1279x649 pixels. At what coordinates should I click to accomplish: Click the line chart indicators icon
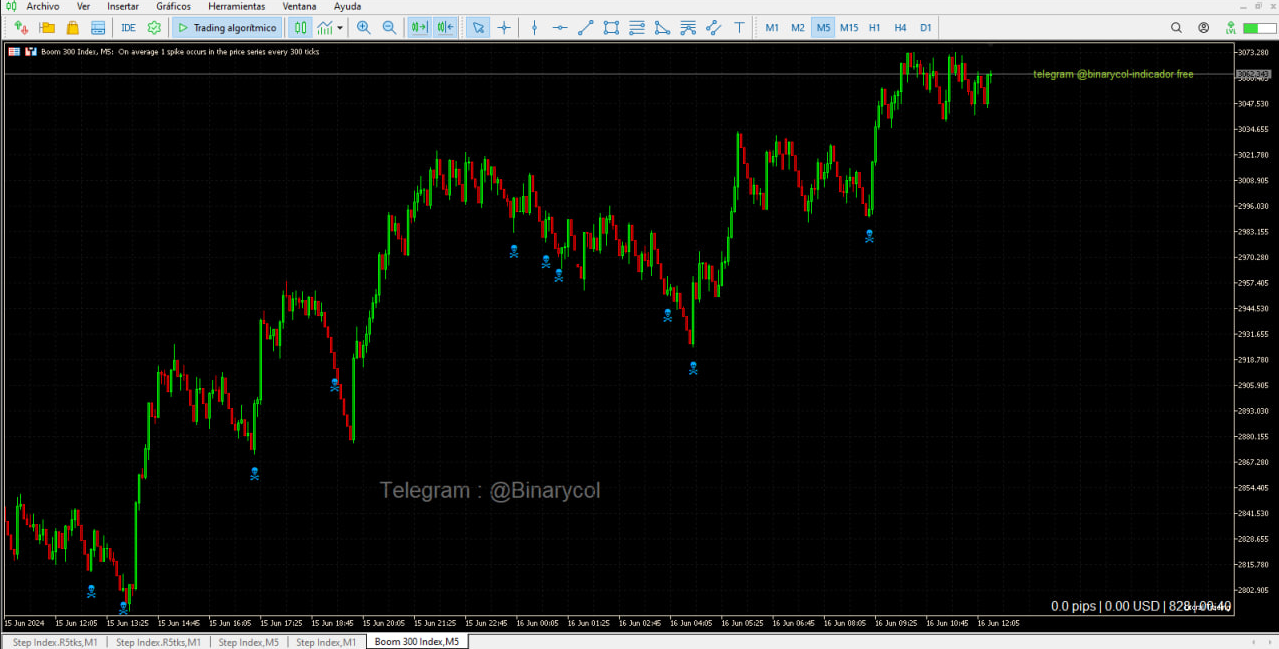click(x=325, y=28)
